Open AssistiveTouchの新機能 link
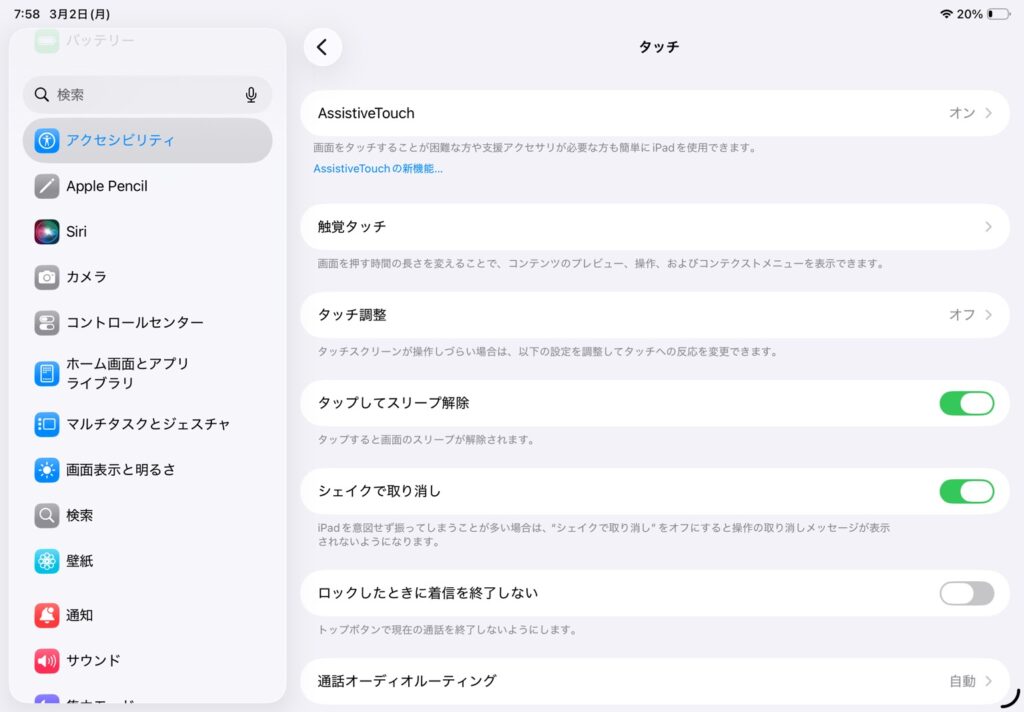Viewport: 1024px width, 712px height. tap(378, 169)
